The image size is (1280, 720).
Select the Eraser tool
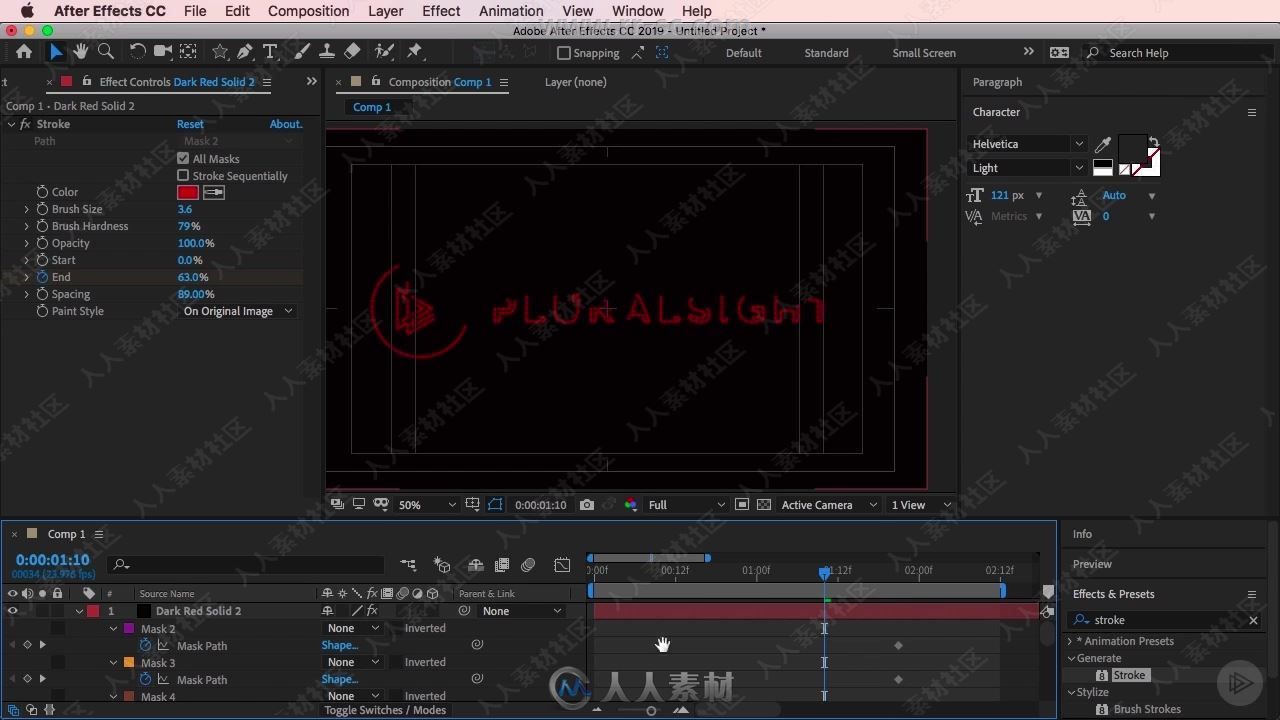coord(352,52)
